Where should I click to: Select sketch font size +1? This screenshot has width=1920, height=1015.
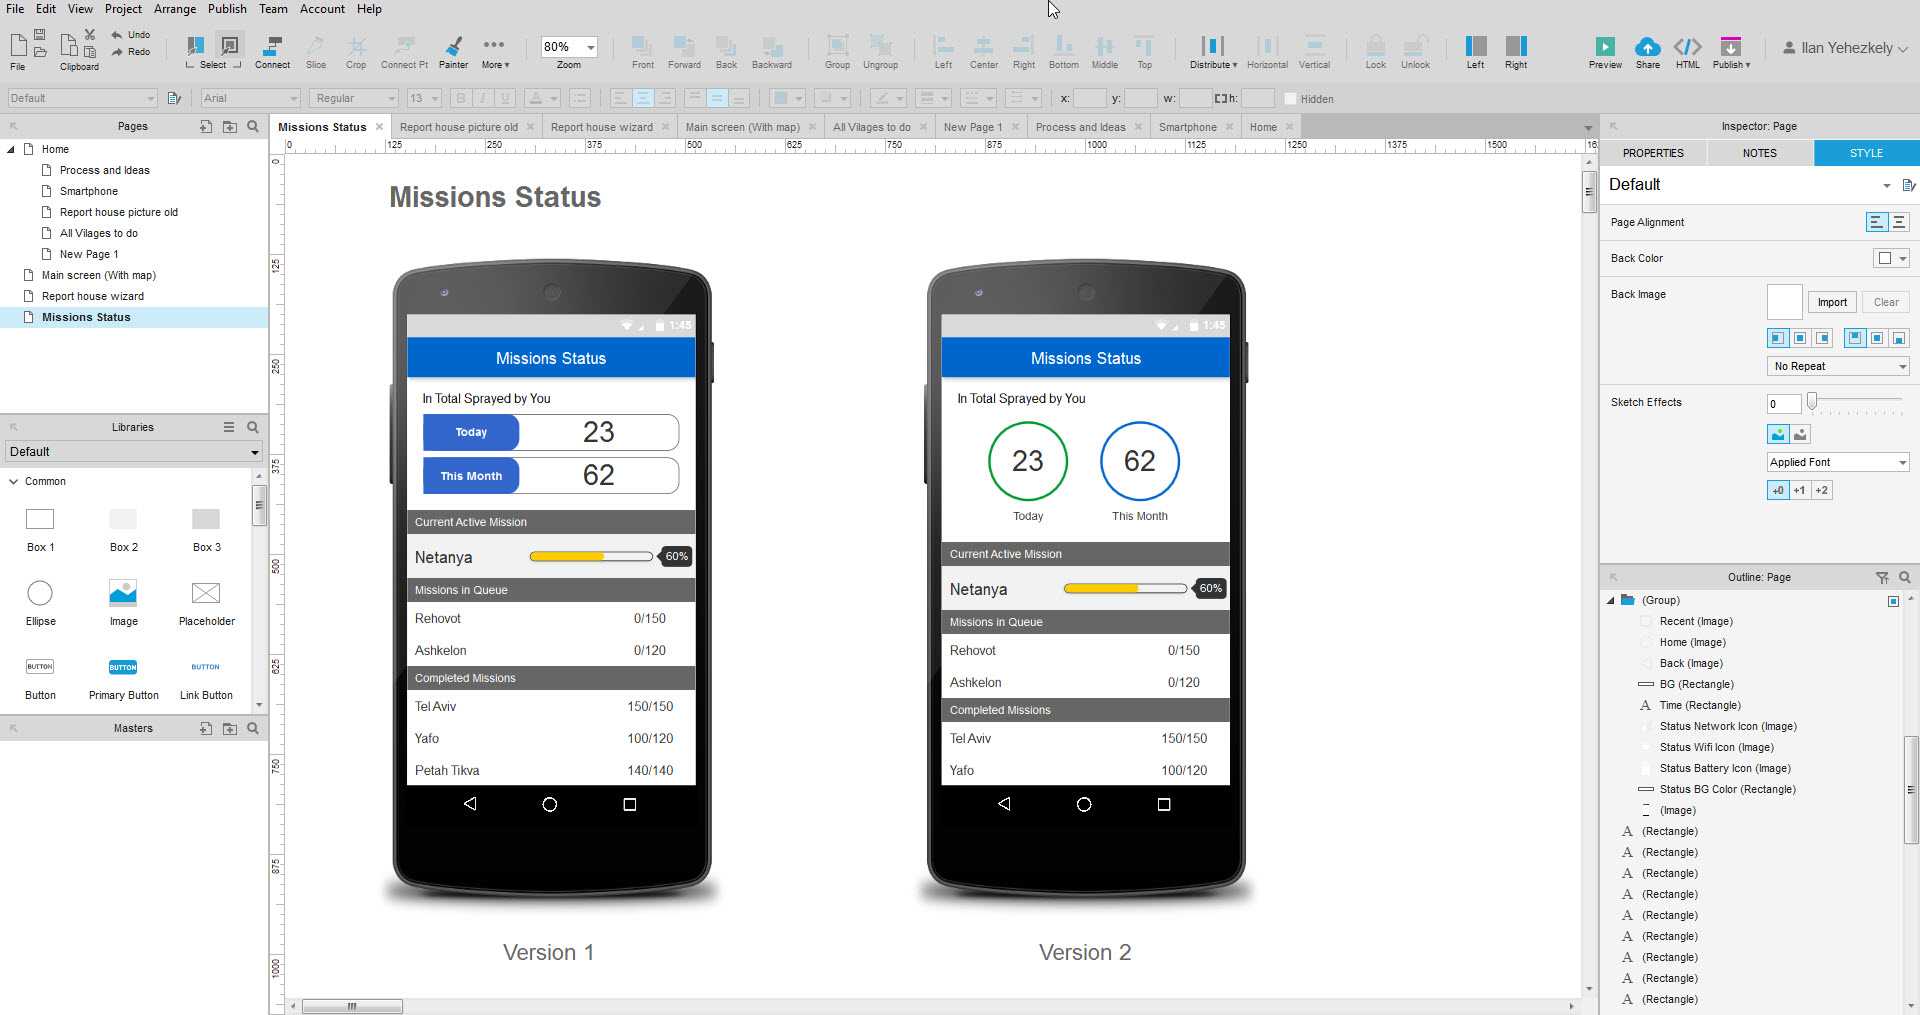click(x=1800, y=490)
